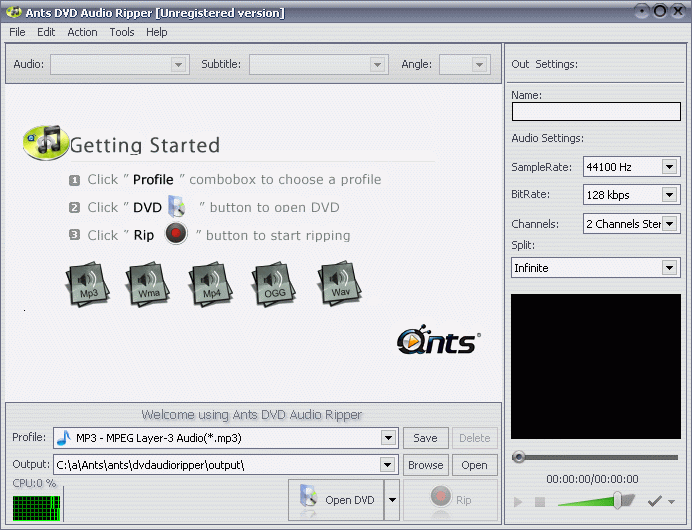Open the Help menu
692x530 pixels.
157,32
